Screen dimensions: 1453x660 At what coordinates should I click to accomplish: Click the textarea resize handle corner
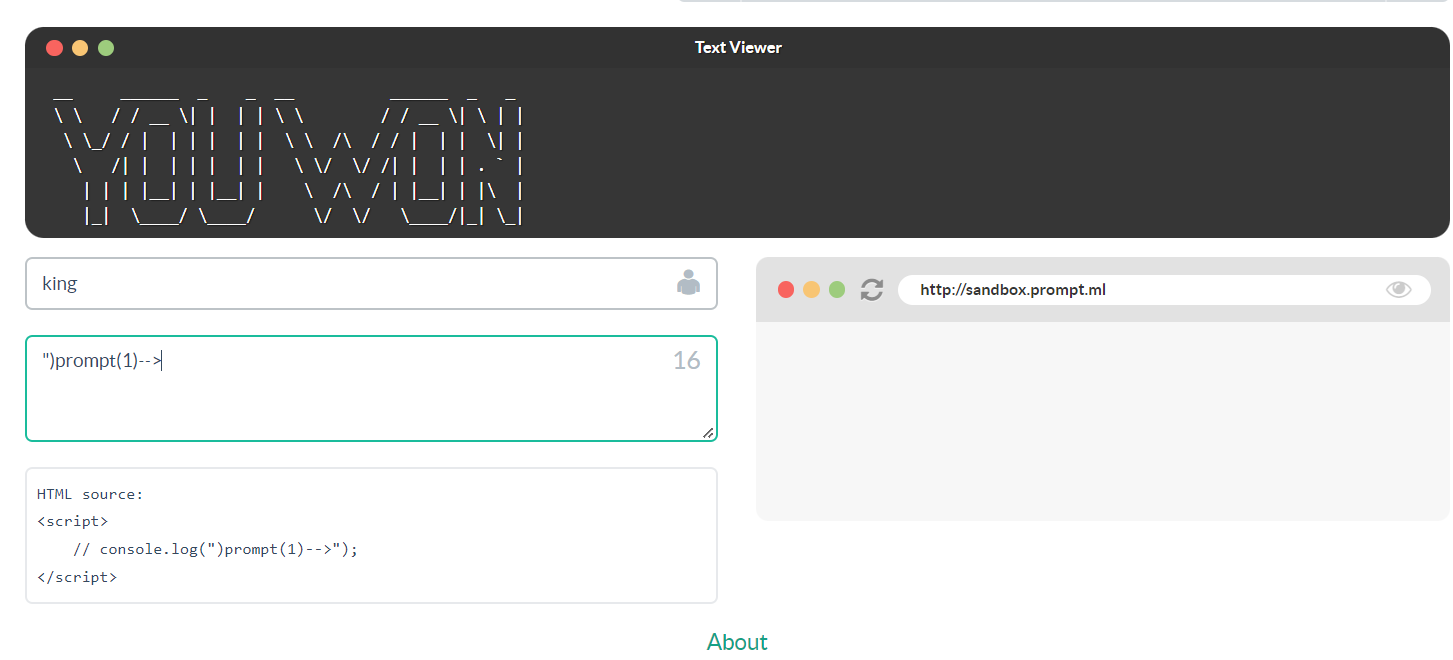[708, 432]
